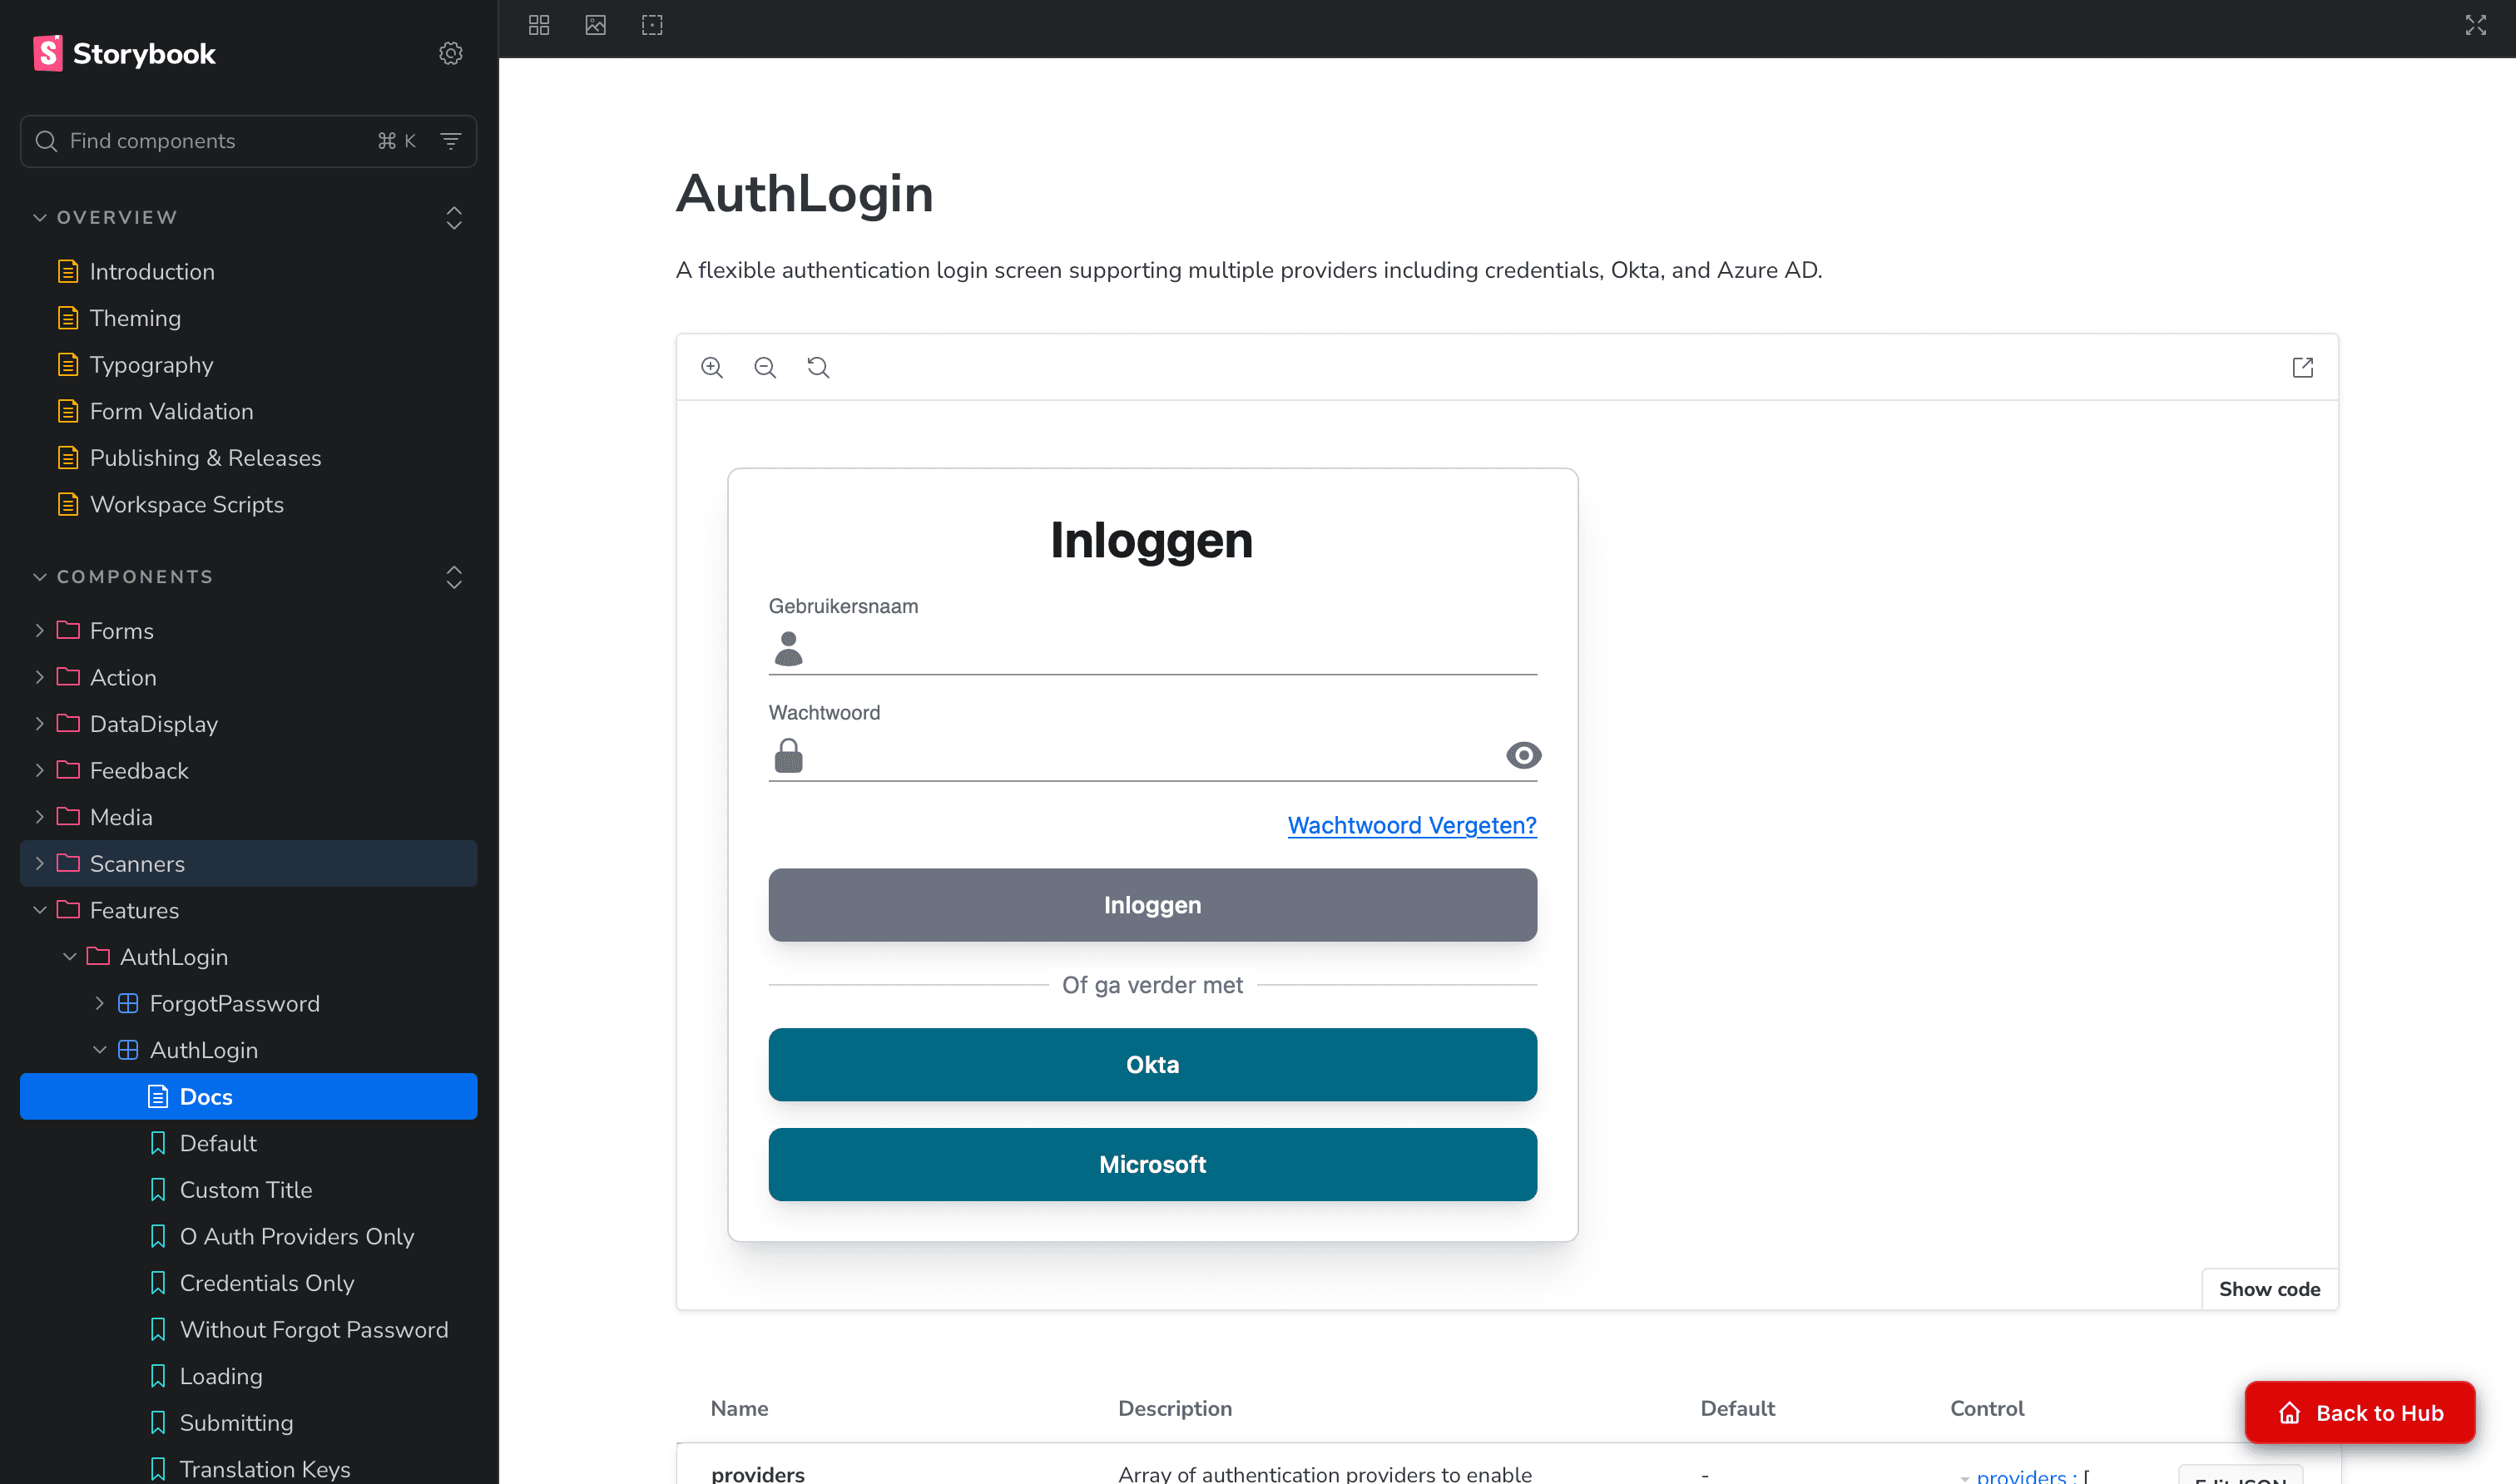Click the Wachtwoord input field

[x=1152, y=756]
